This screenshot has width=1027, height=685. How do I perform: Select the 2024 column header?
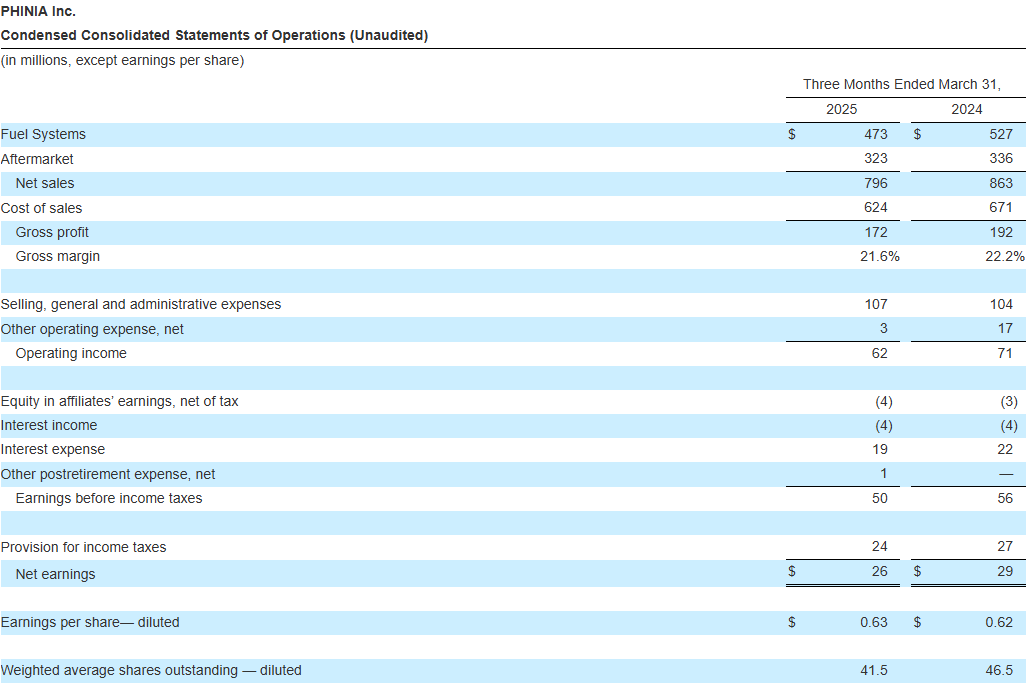click(x=966, y=109)
